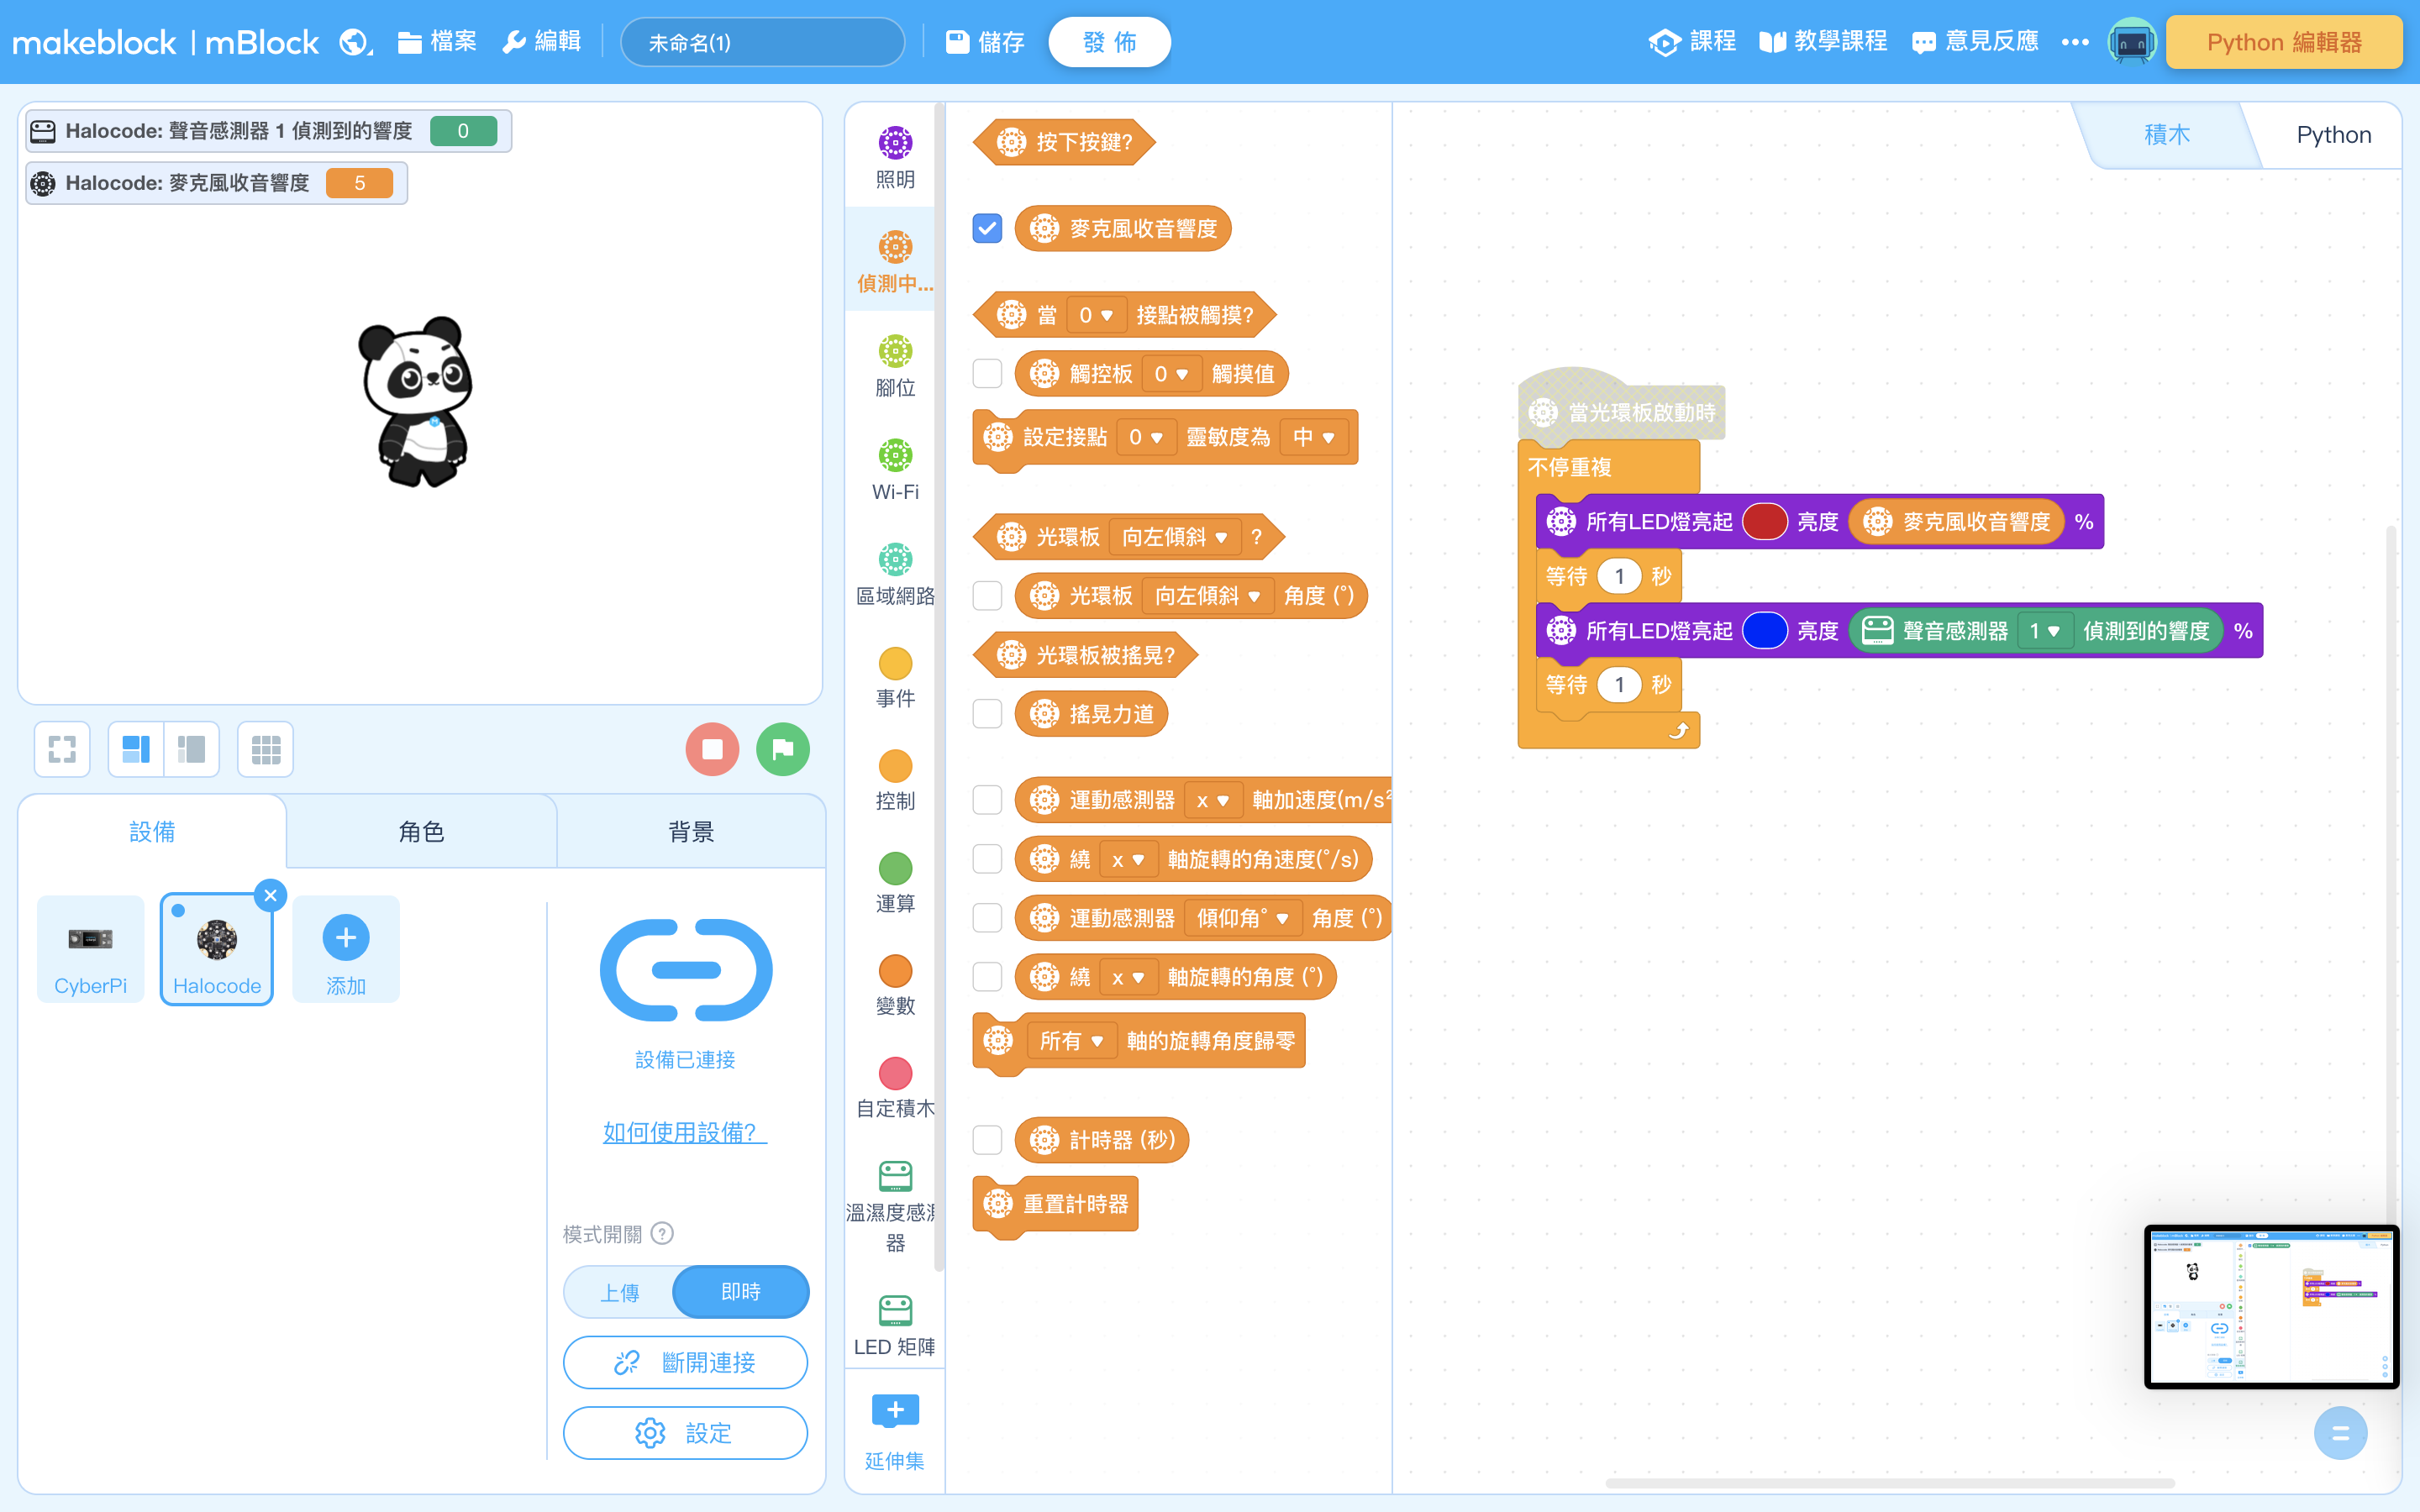Open the 照明 block category
This screenshot has height=1512, width=2420.
tap(895, 157)
